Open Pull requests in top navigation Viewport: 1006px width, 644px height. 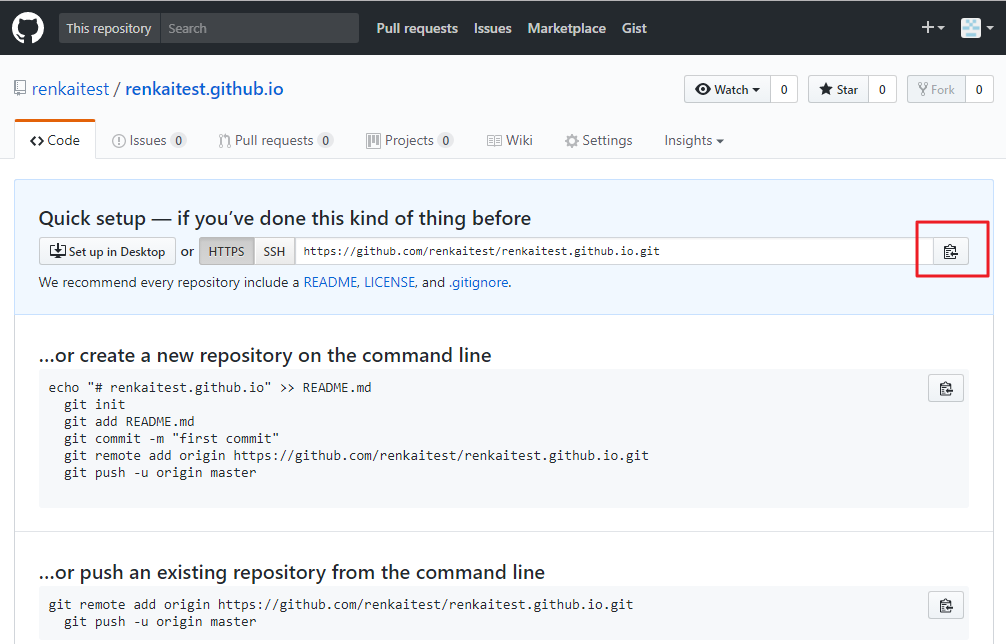(x=417, y=28)
